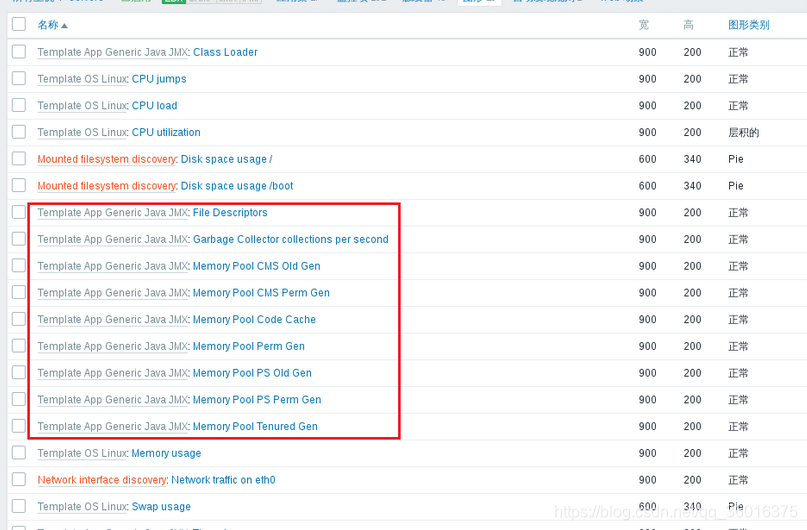
Task: Open the Memory Pool Code Cache graph
Action: 254,320
